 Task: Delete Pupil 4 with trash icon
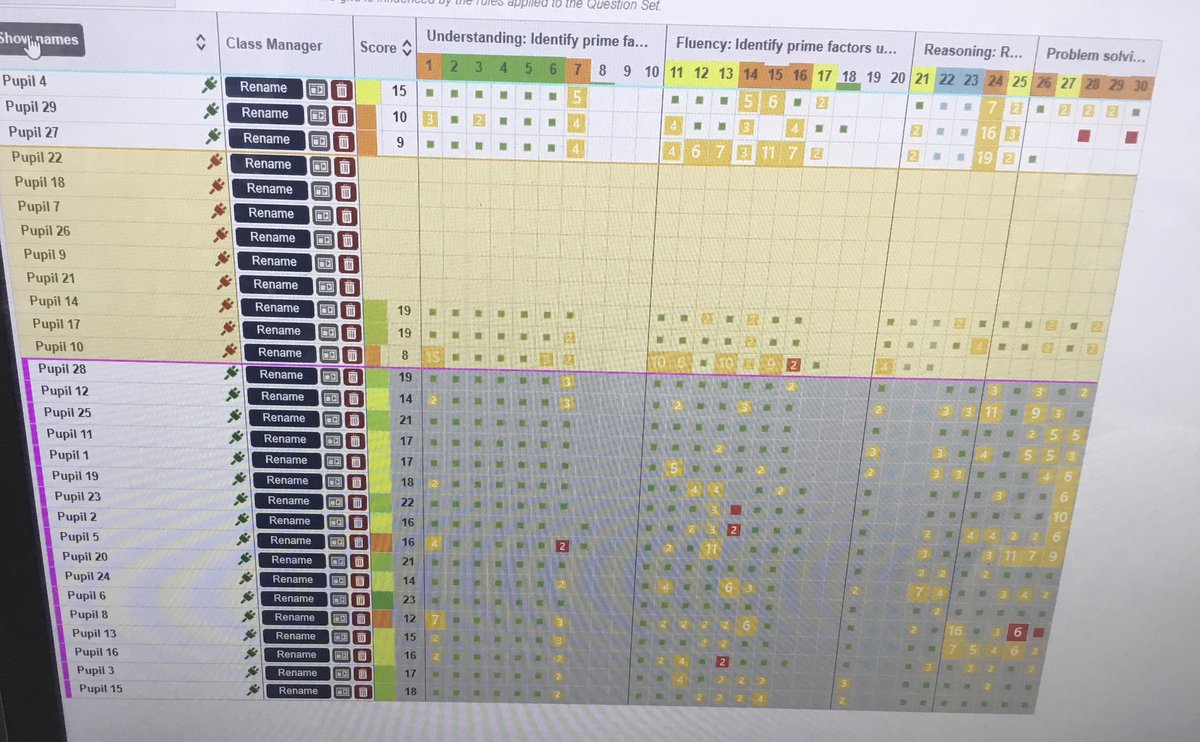click(342, 89)
